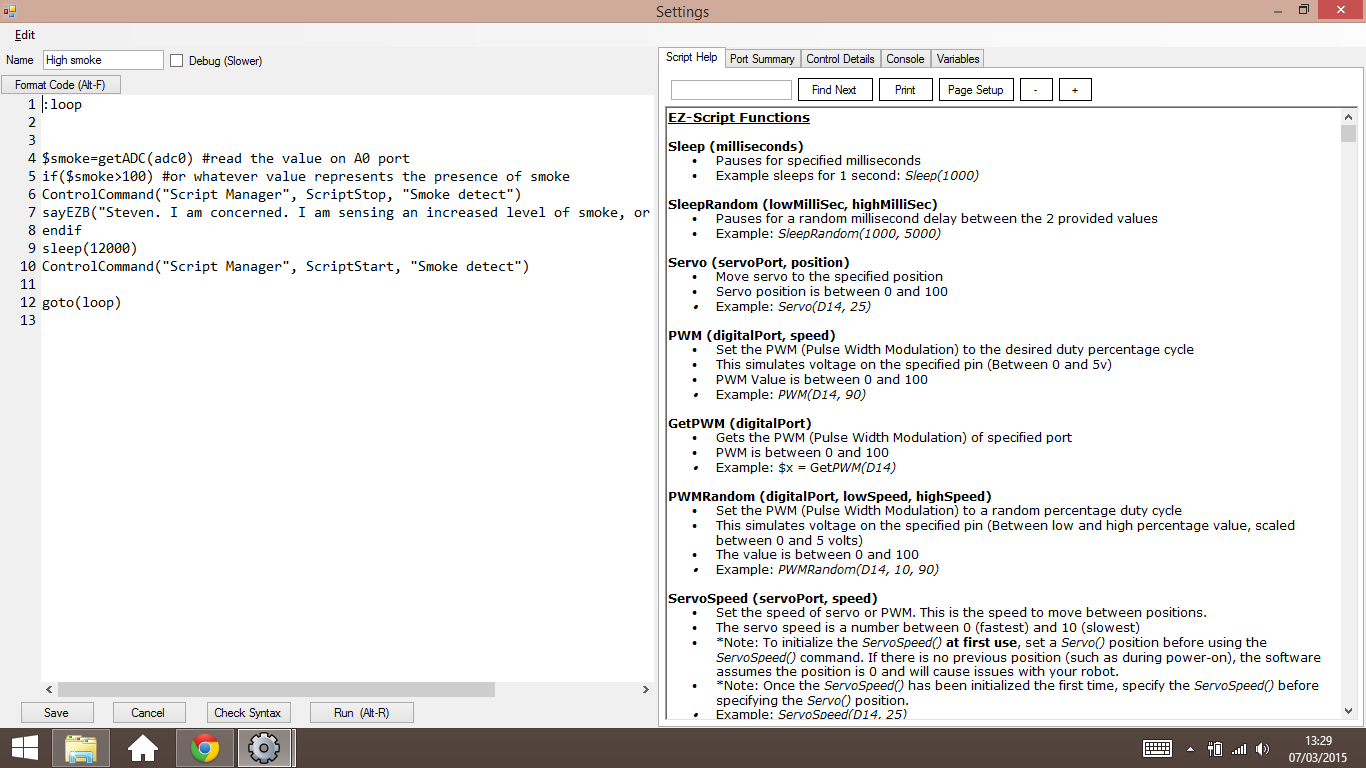Viewport: 1366px width, 768px height.
Task: Click the Check Syntax button
Action: tap(248, 712)
